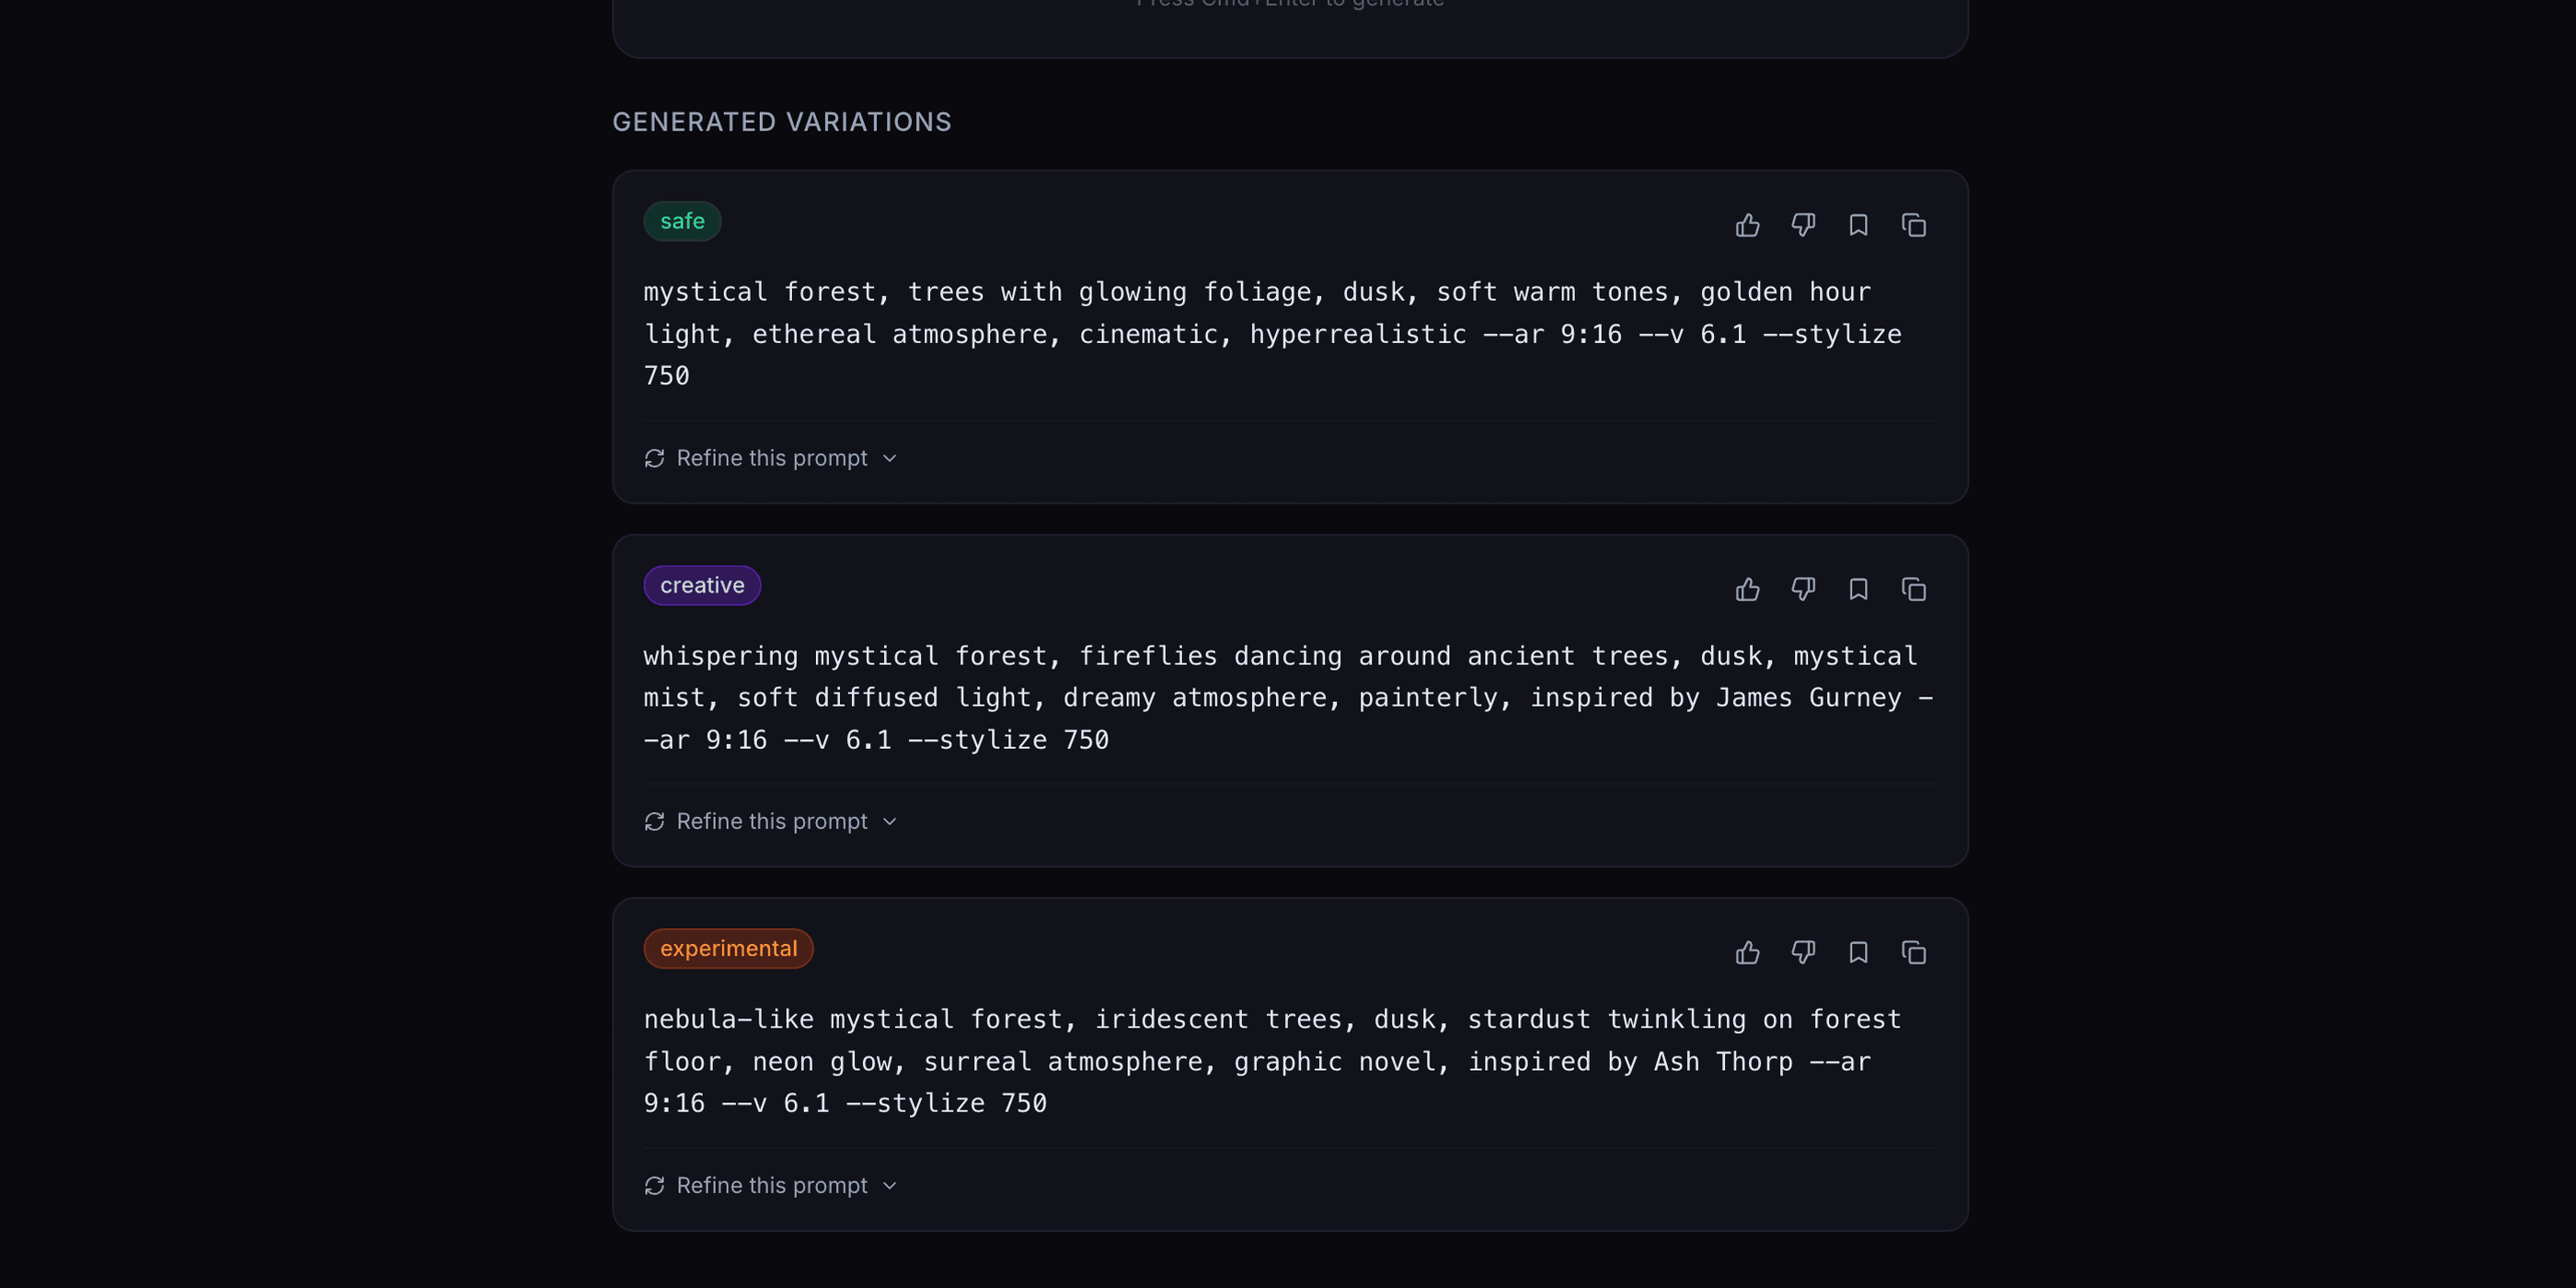Click the orange experimental tag

pos(728,948)
